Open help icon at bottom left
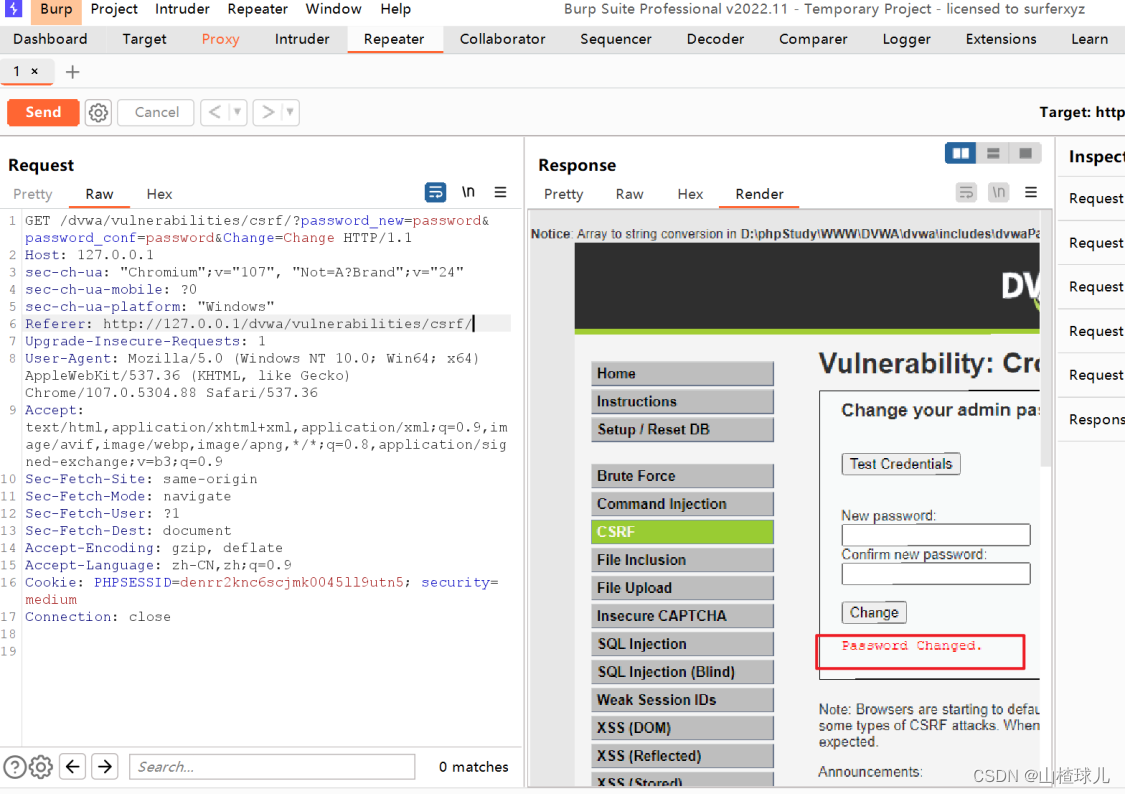 [14, 767]
